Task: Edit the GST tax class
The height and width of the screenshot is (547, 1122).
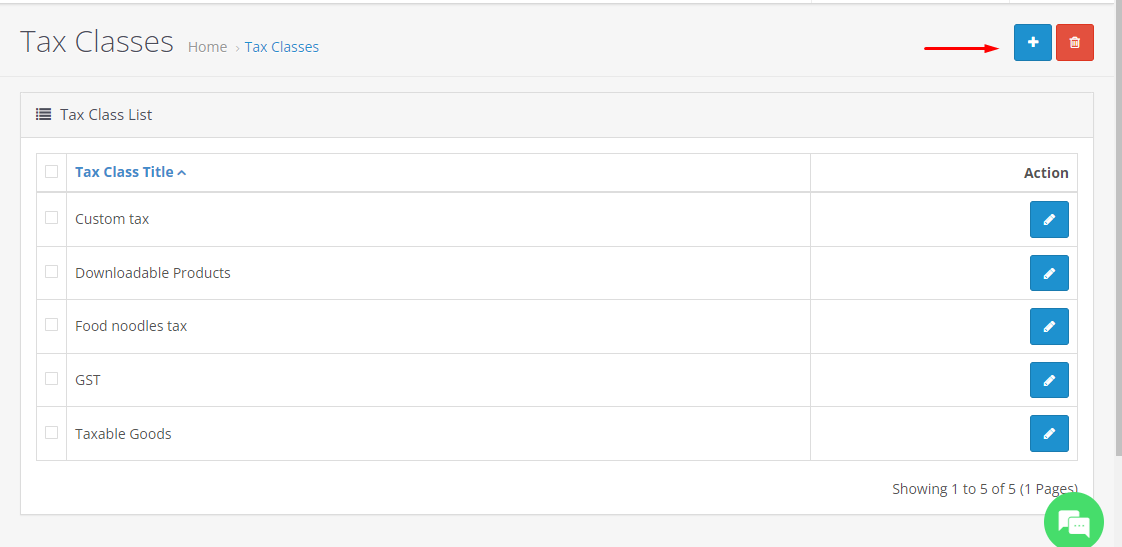Action: (1049, 380)
